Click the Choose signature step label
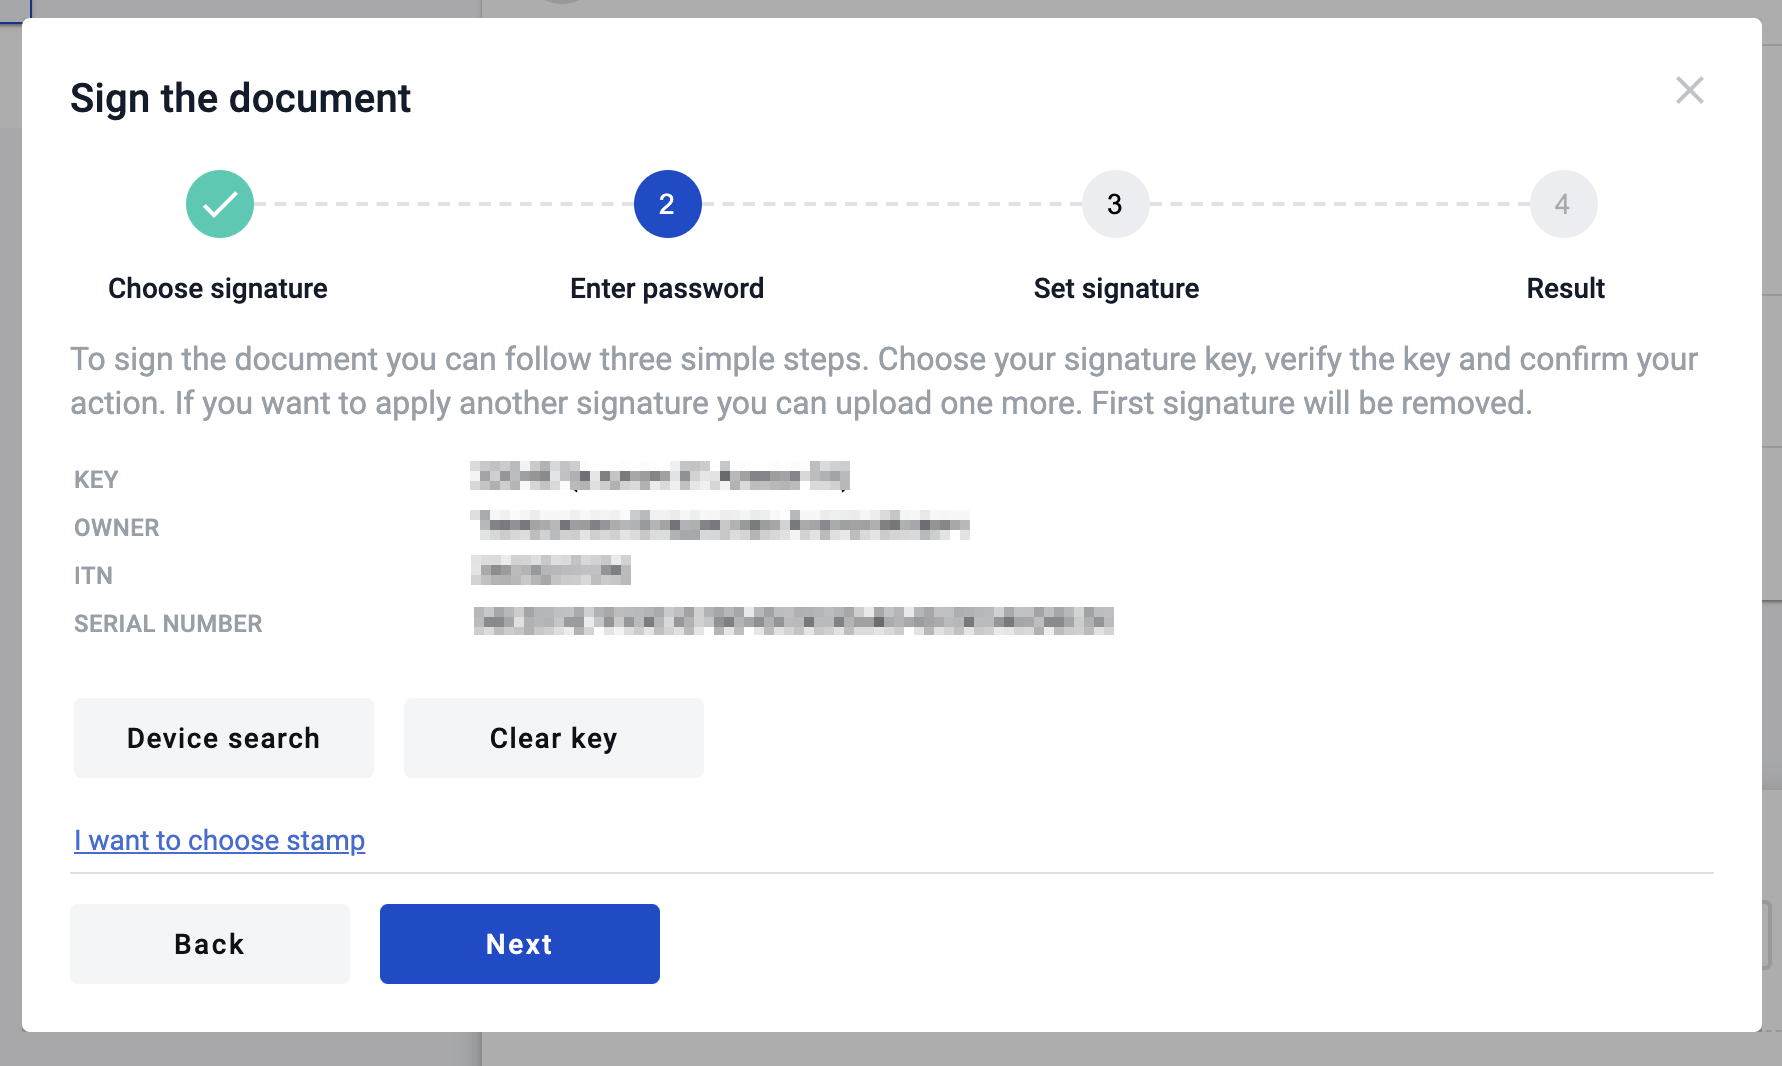Viewport: 1782px width, 1066px height. [x=218, y=288]
